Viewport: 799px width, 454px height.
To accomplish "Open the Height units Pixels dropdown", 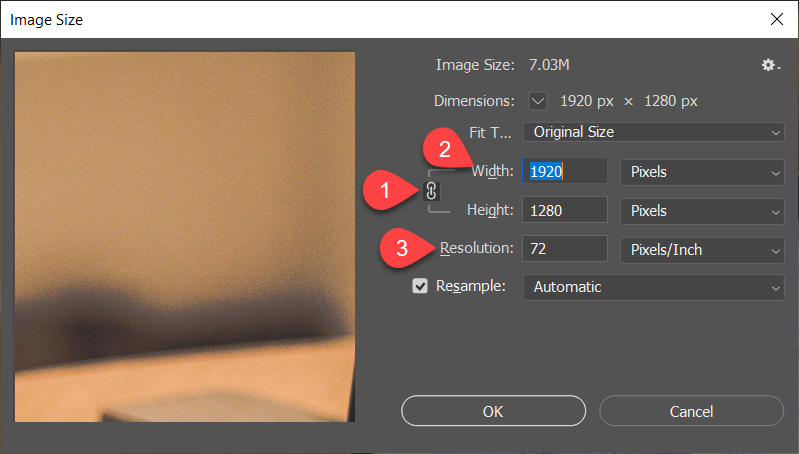I will pyautogui.click(x=701, y=211).
